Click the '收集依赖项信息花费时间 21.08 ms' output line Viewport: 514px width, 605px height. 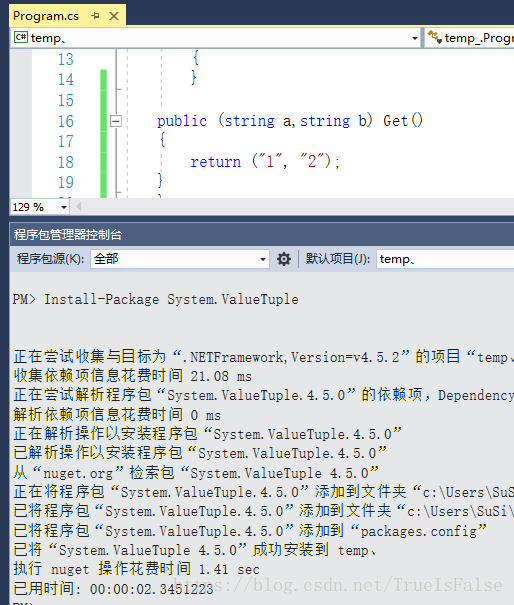pos(132,375)
